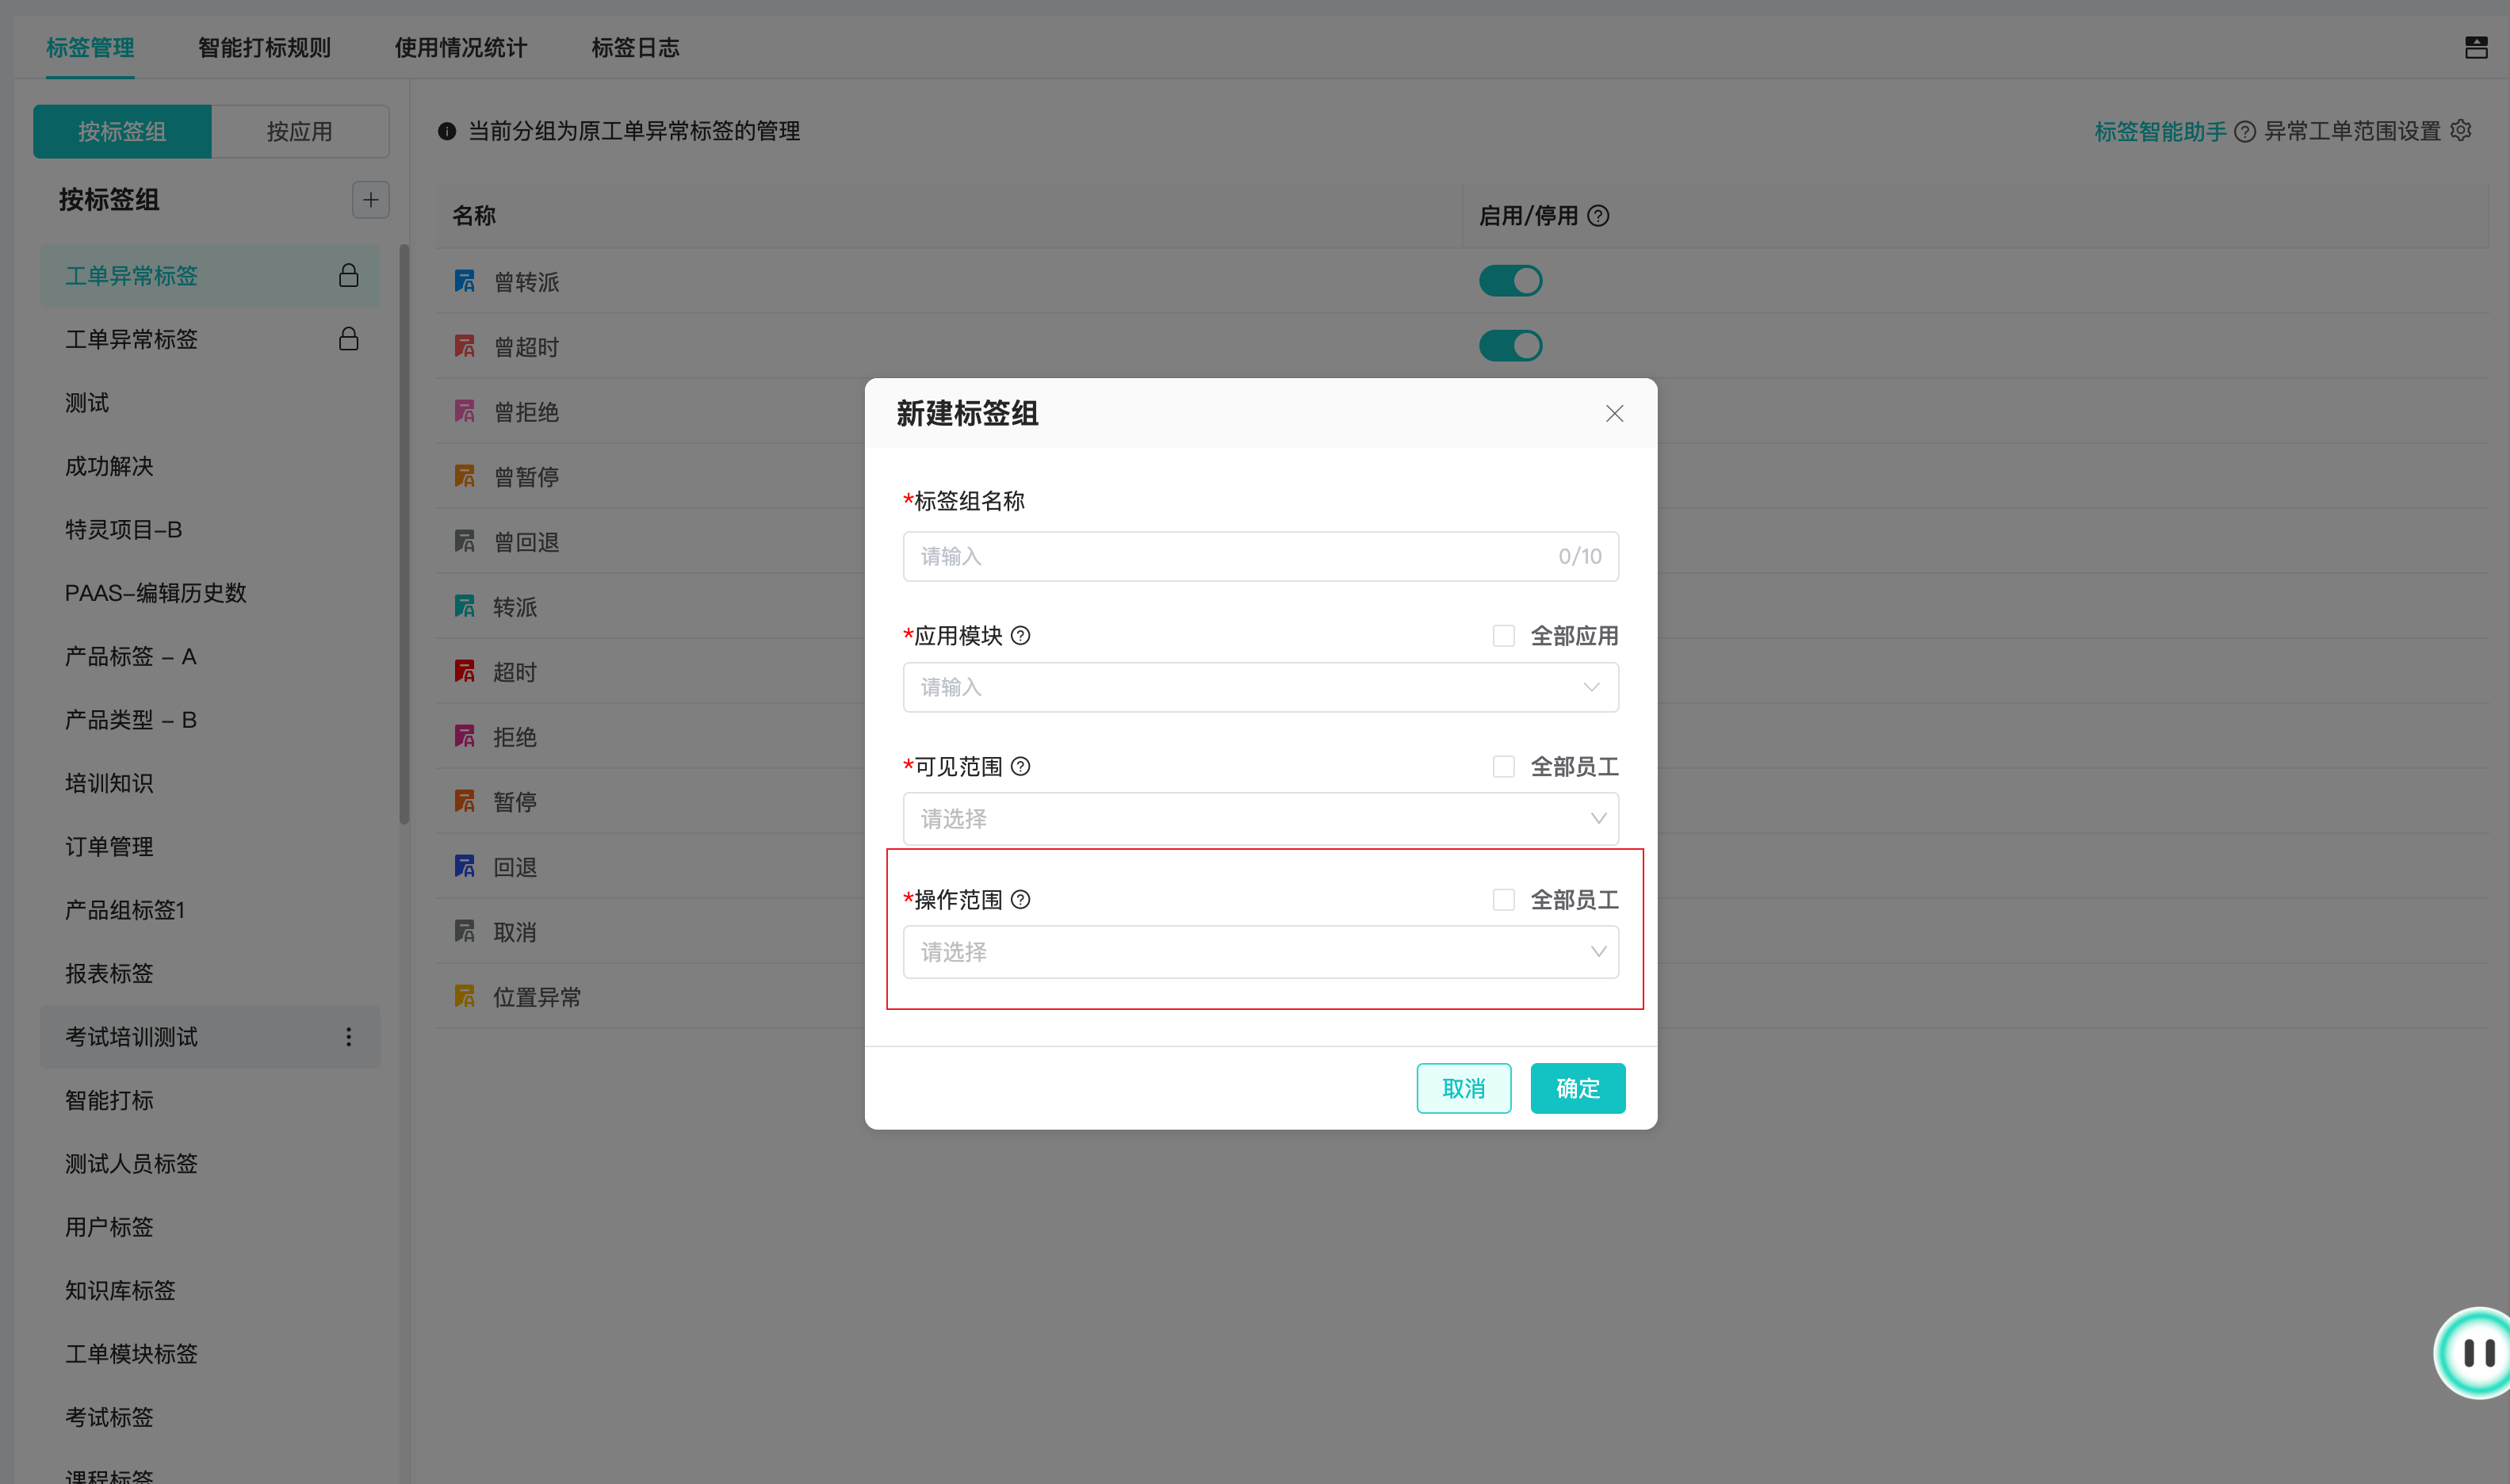The image size is (2510, 1484).
Task: Select the 智能打标 tag group
Action: [x=210, y=1100]
